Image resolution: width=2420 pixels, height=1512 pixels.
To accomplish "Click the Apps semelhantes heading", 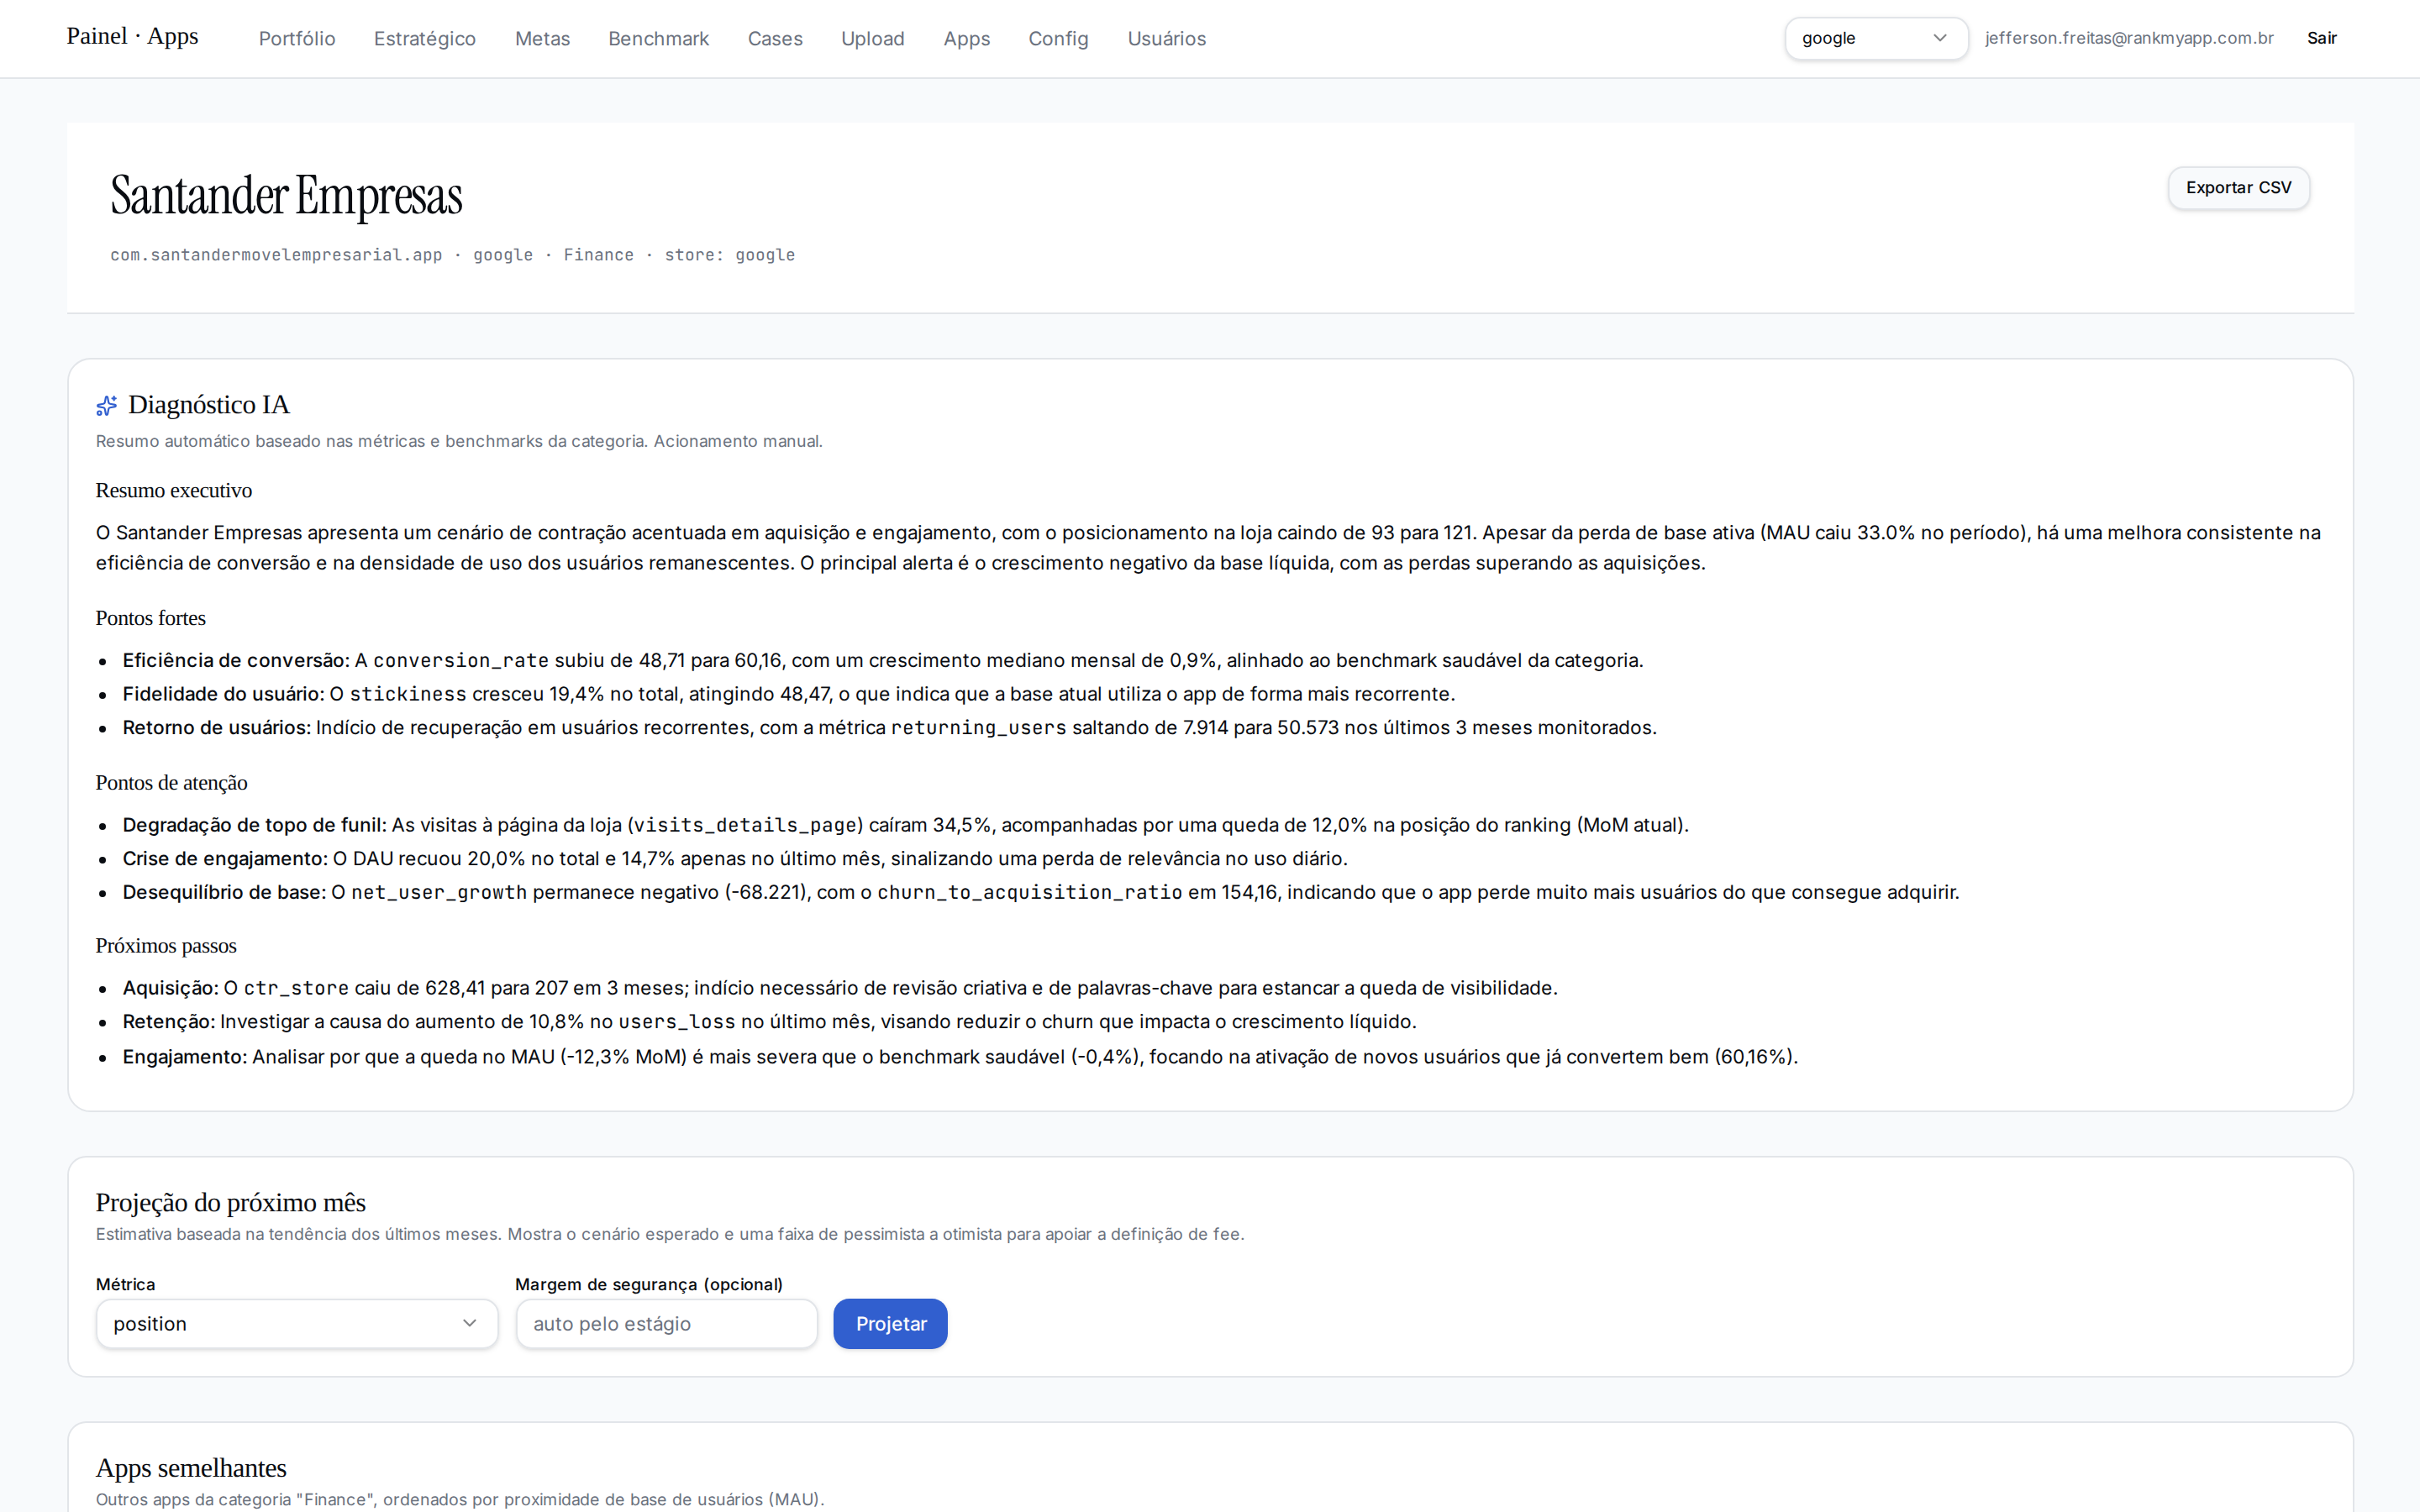I will coord(191,1468).
